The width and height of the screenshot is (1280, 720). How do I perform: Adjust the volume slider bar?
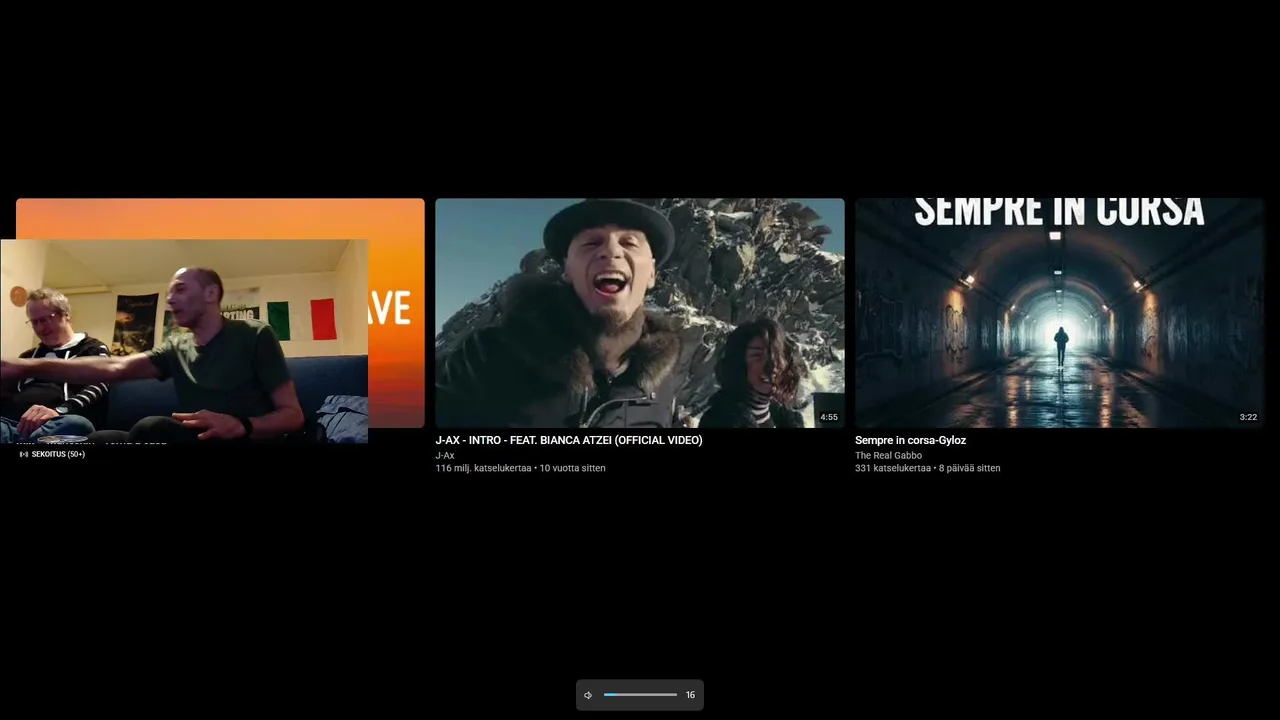click(640, 694)
